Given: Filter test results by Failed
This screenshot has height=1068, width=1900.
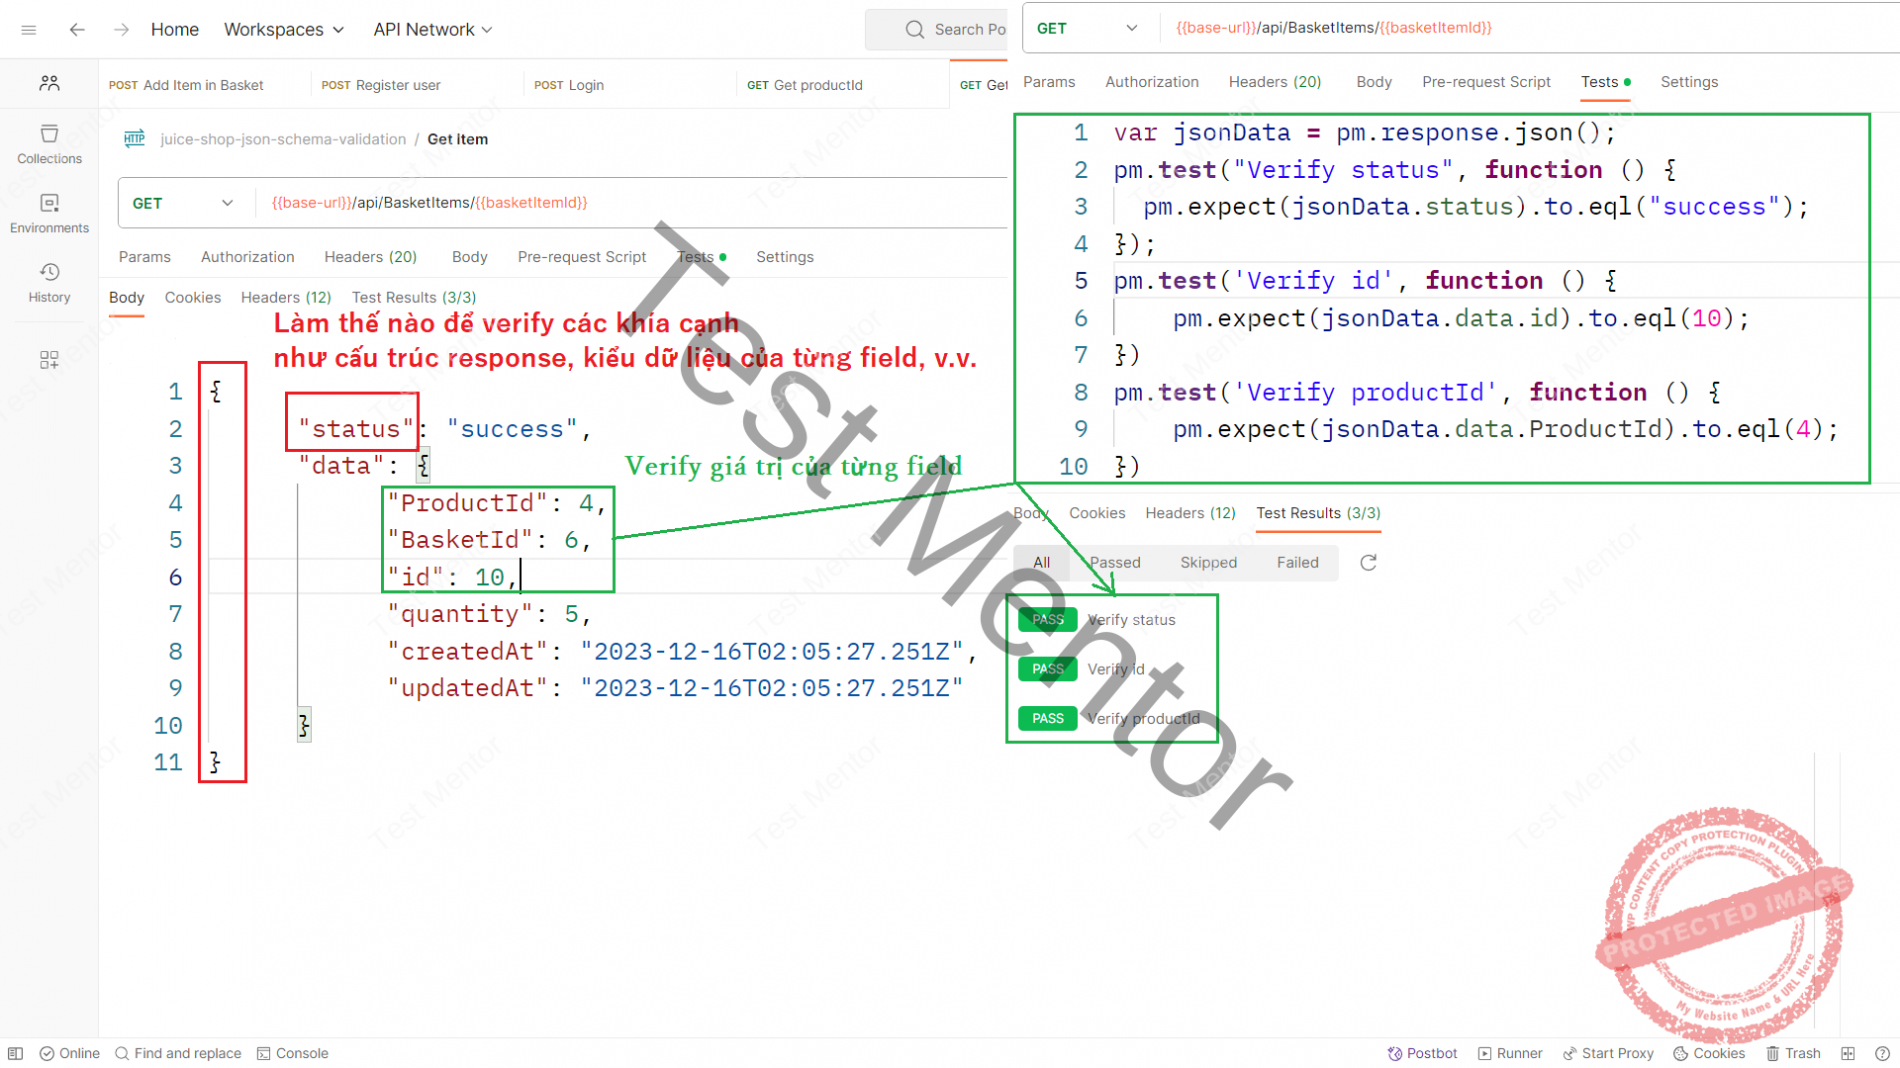Looking at the screenshot, I should coord(1296,562).
